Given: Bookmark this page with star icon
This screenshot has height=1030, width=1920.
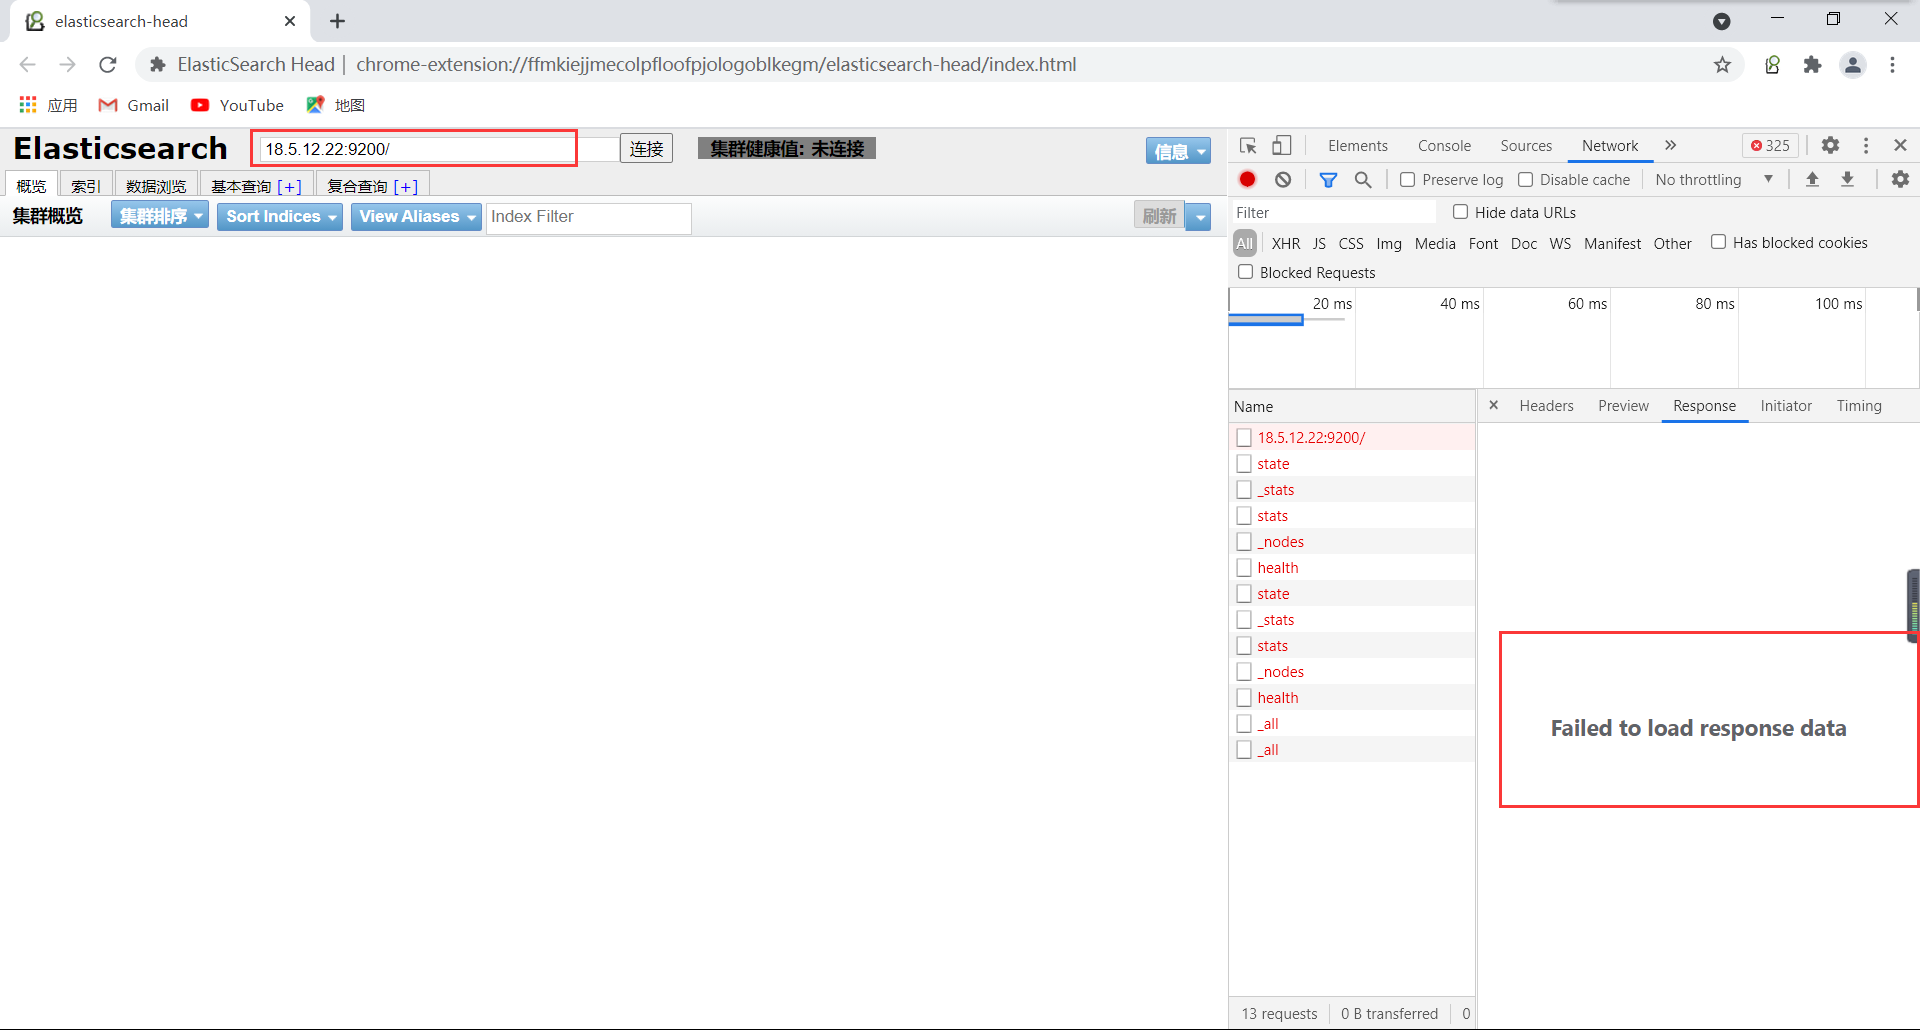Looking at the screenshot, I should pos(1722,65).
